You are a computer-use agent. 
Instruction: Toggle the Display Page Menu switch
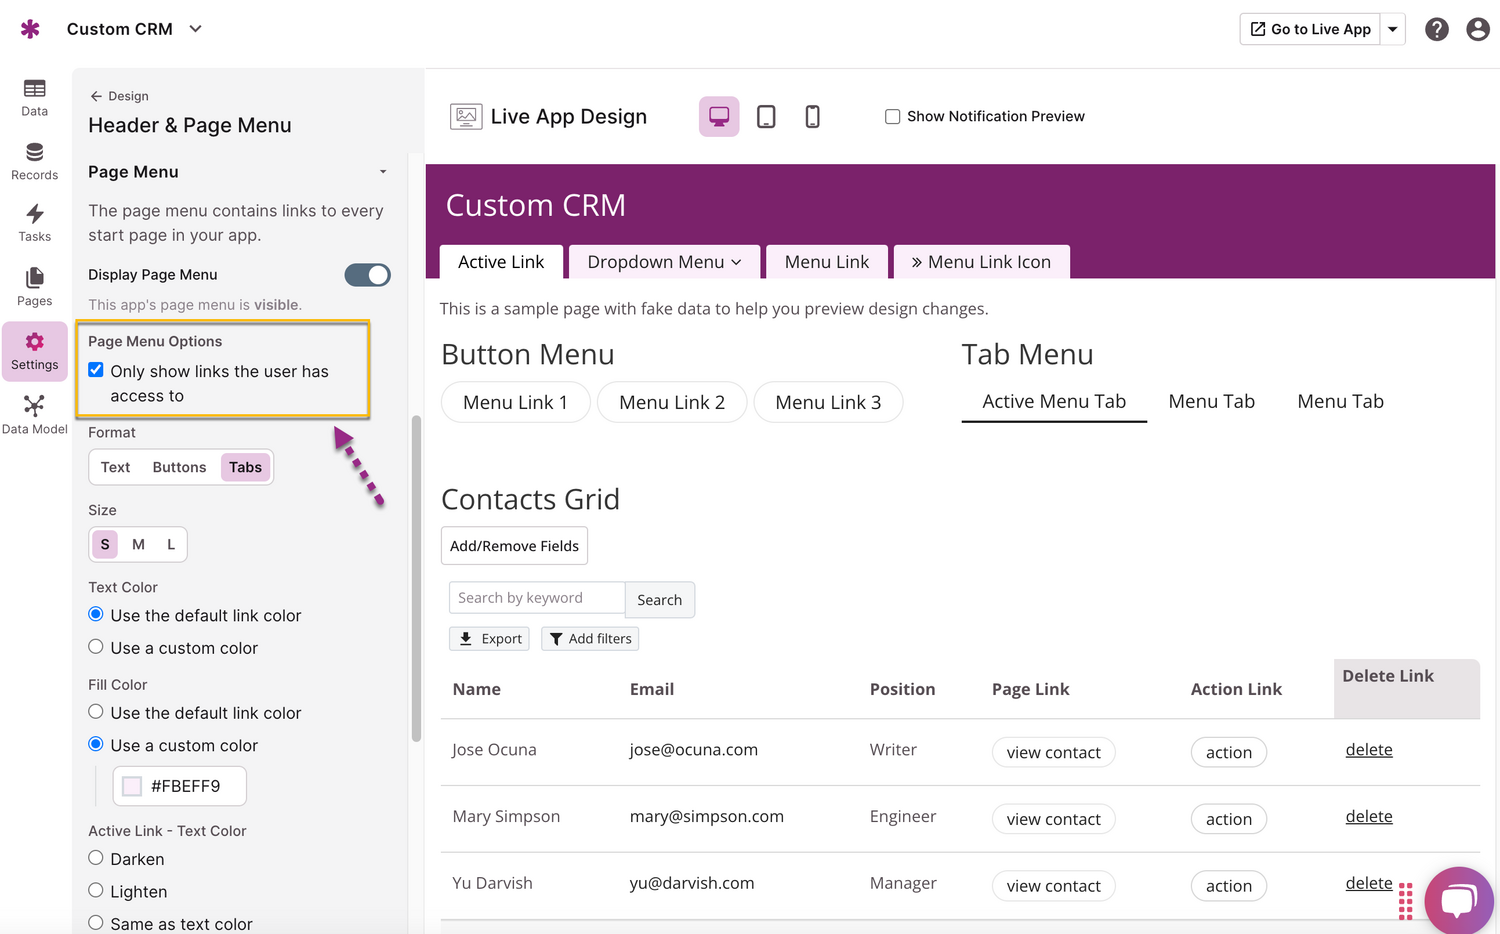pos(367,275)
